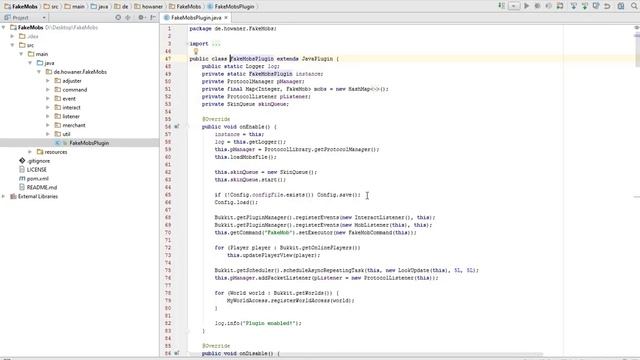
Task: Select the pom.xml file
Action: (38, 178)
